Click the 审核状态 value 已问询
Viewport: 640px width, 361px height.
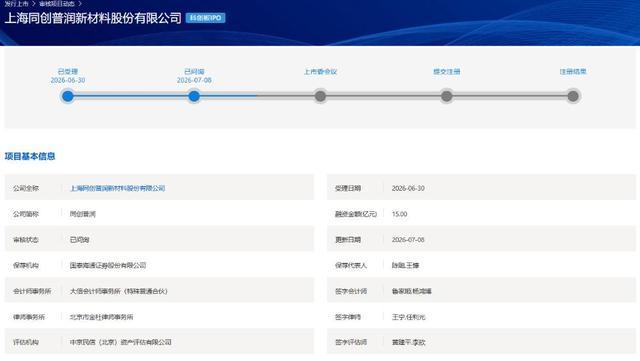[x=80, y=240]
